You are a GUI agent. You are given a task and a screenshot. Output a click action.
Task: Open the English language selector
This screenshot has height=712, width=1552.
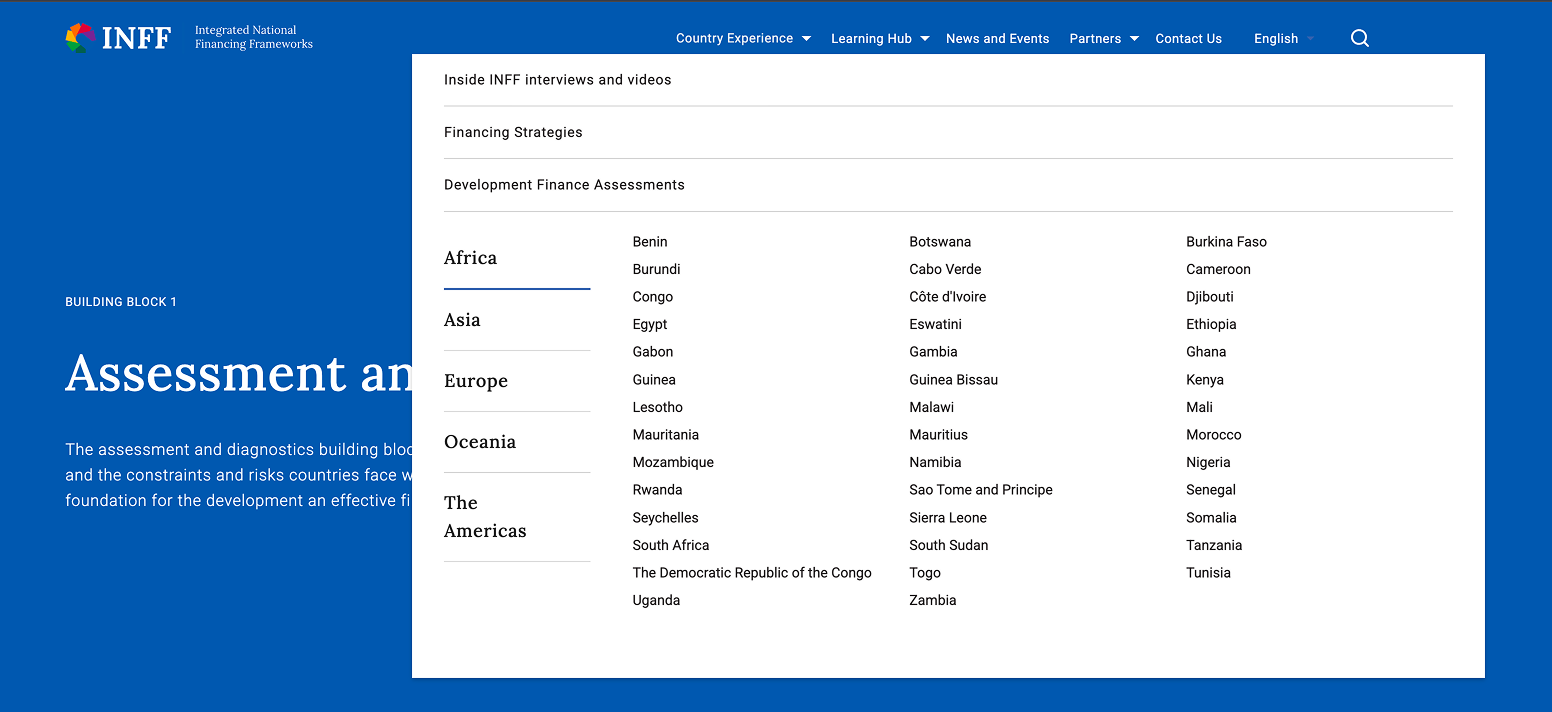pos(1284,38)
